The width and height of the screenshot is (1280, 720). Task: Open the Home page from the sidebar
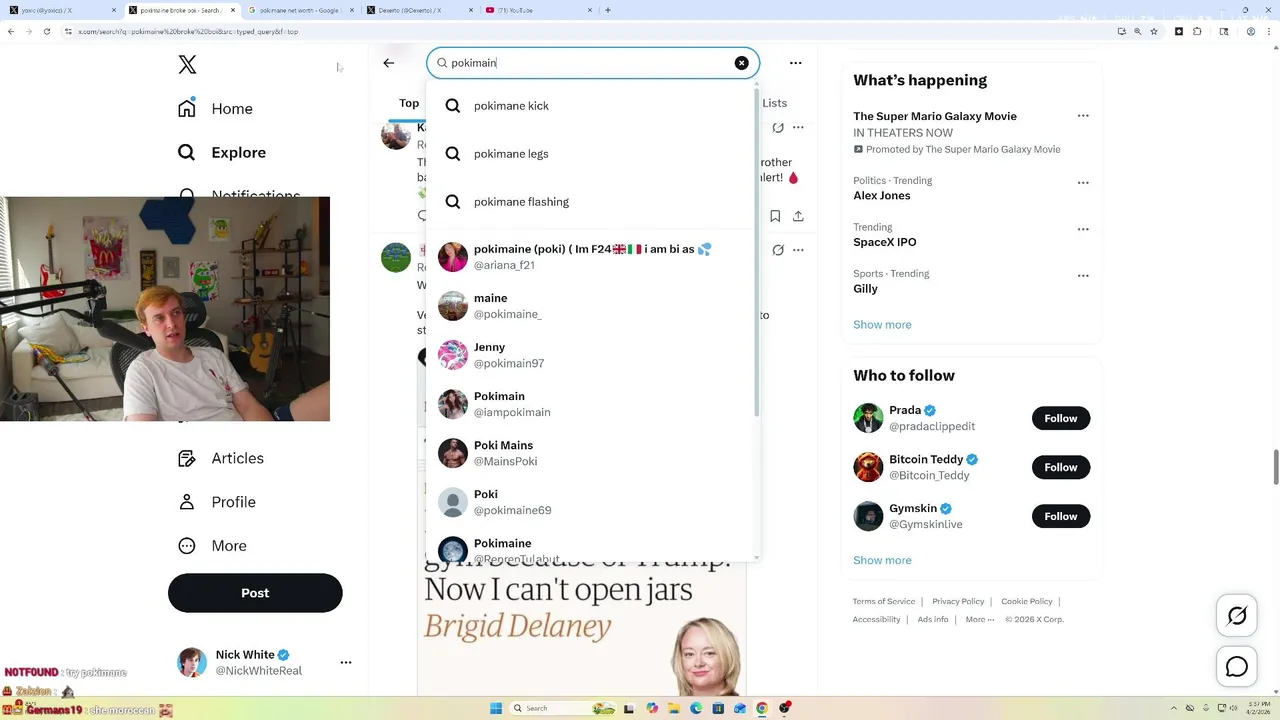(x=216, y=109)
